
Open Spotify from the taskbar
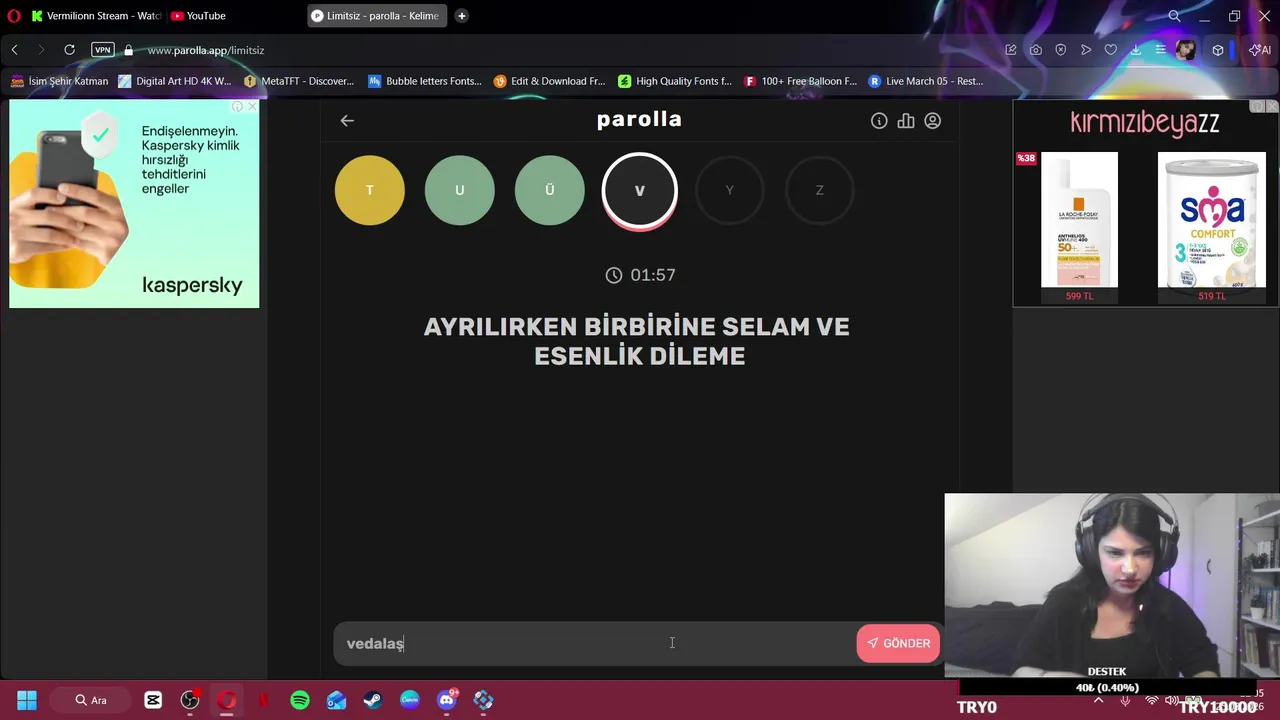point(300,700)
